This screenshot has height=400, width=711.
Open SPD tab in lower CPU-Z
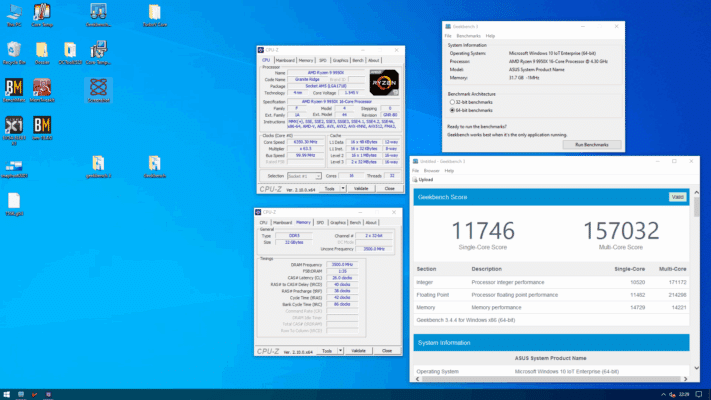click(x=320, y=223)
